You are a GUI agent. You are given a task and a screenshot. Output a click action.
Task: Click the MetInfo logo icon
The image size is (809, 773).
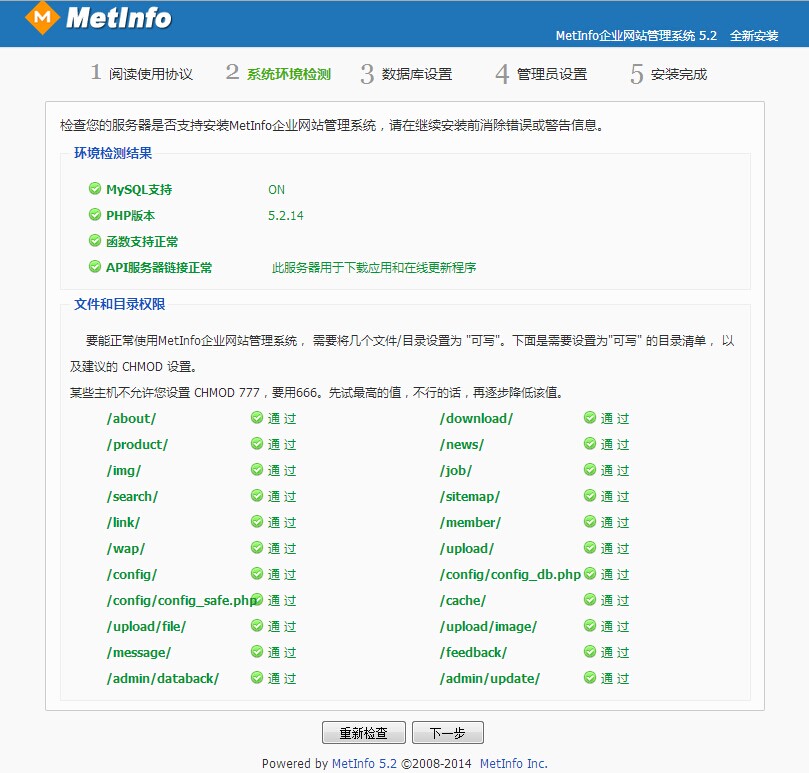(42, 18)
